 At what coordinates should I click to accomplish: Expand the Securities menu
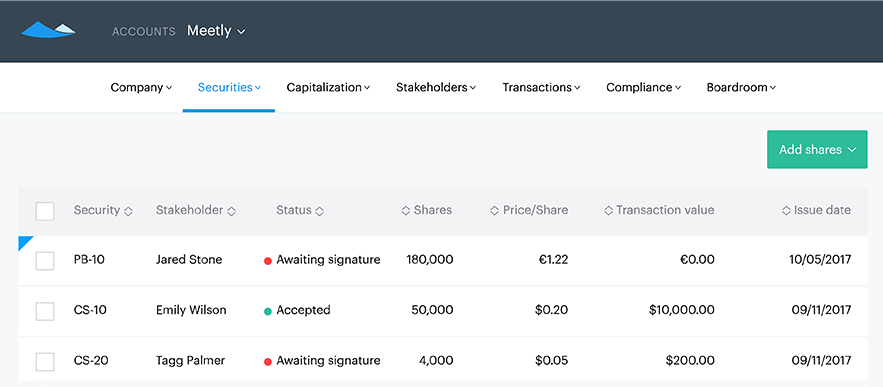coord(230,87)
